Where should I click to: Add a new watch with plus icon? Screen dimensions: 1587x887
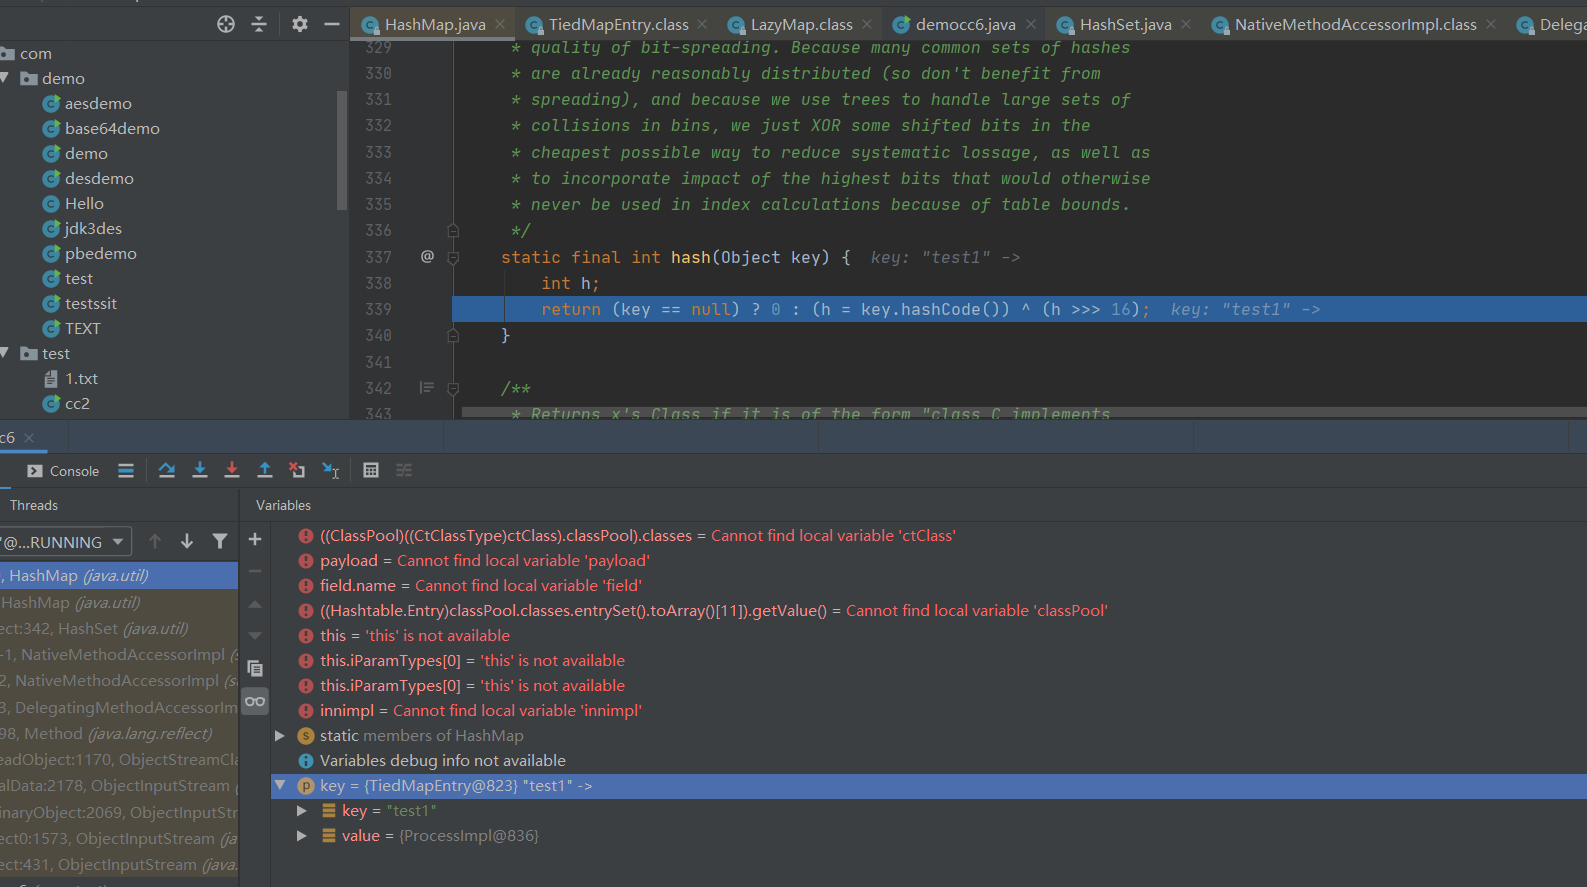(x=255, y=539)
